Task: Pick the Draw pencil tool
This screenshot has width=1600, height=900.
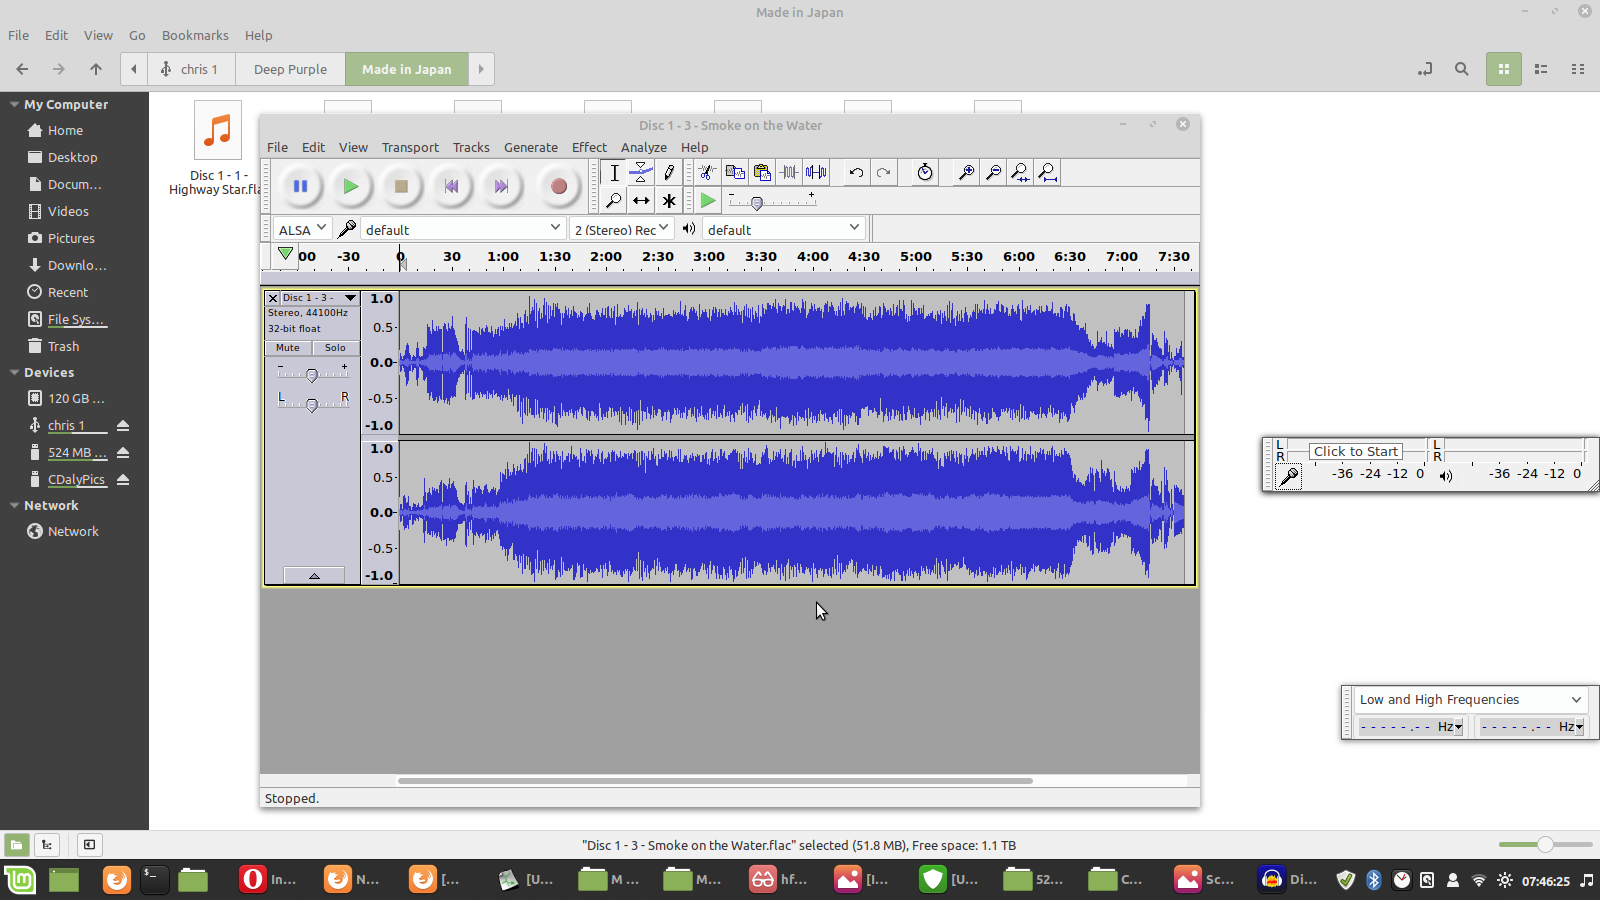Action: (x=669, y=173)
